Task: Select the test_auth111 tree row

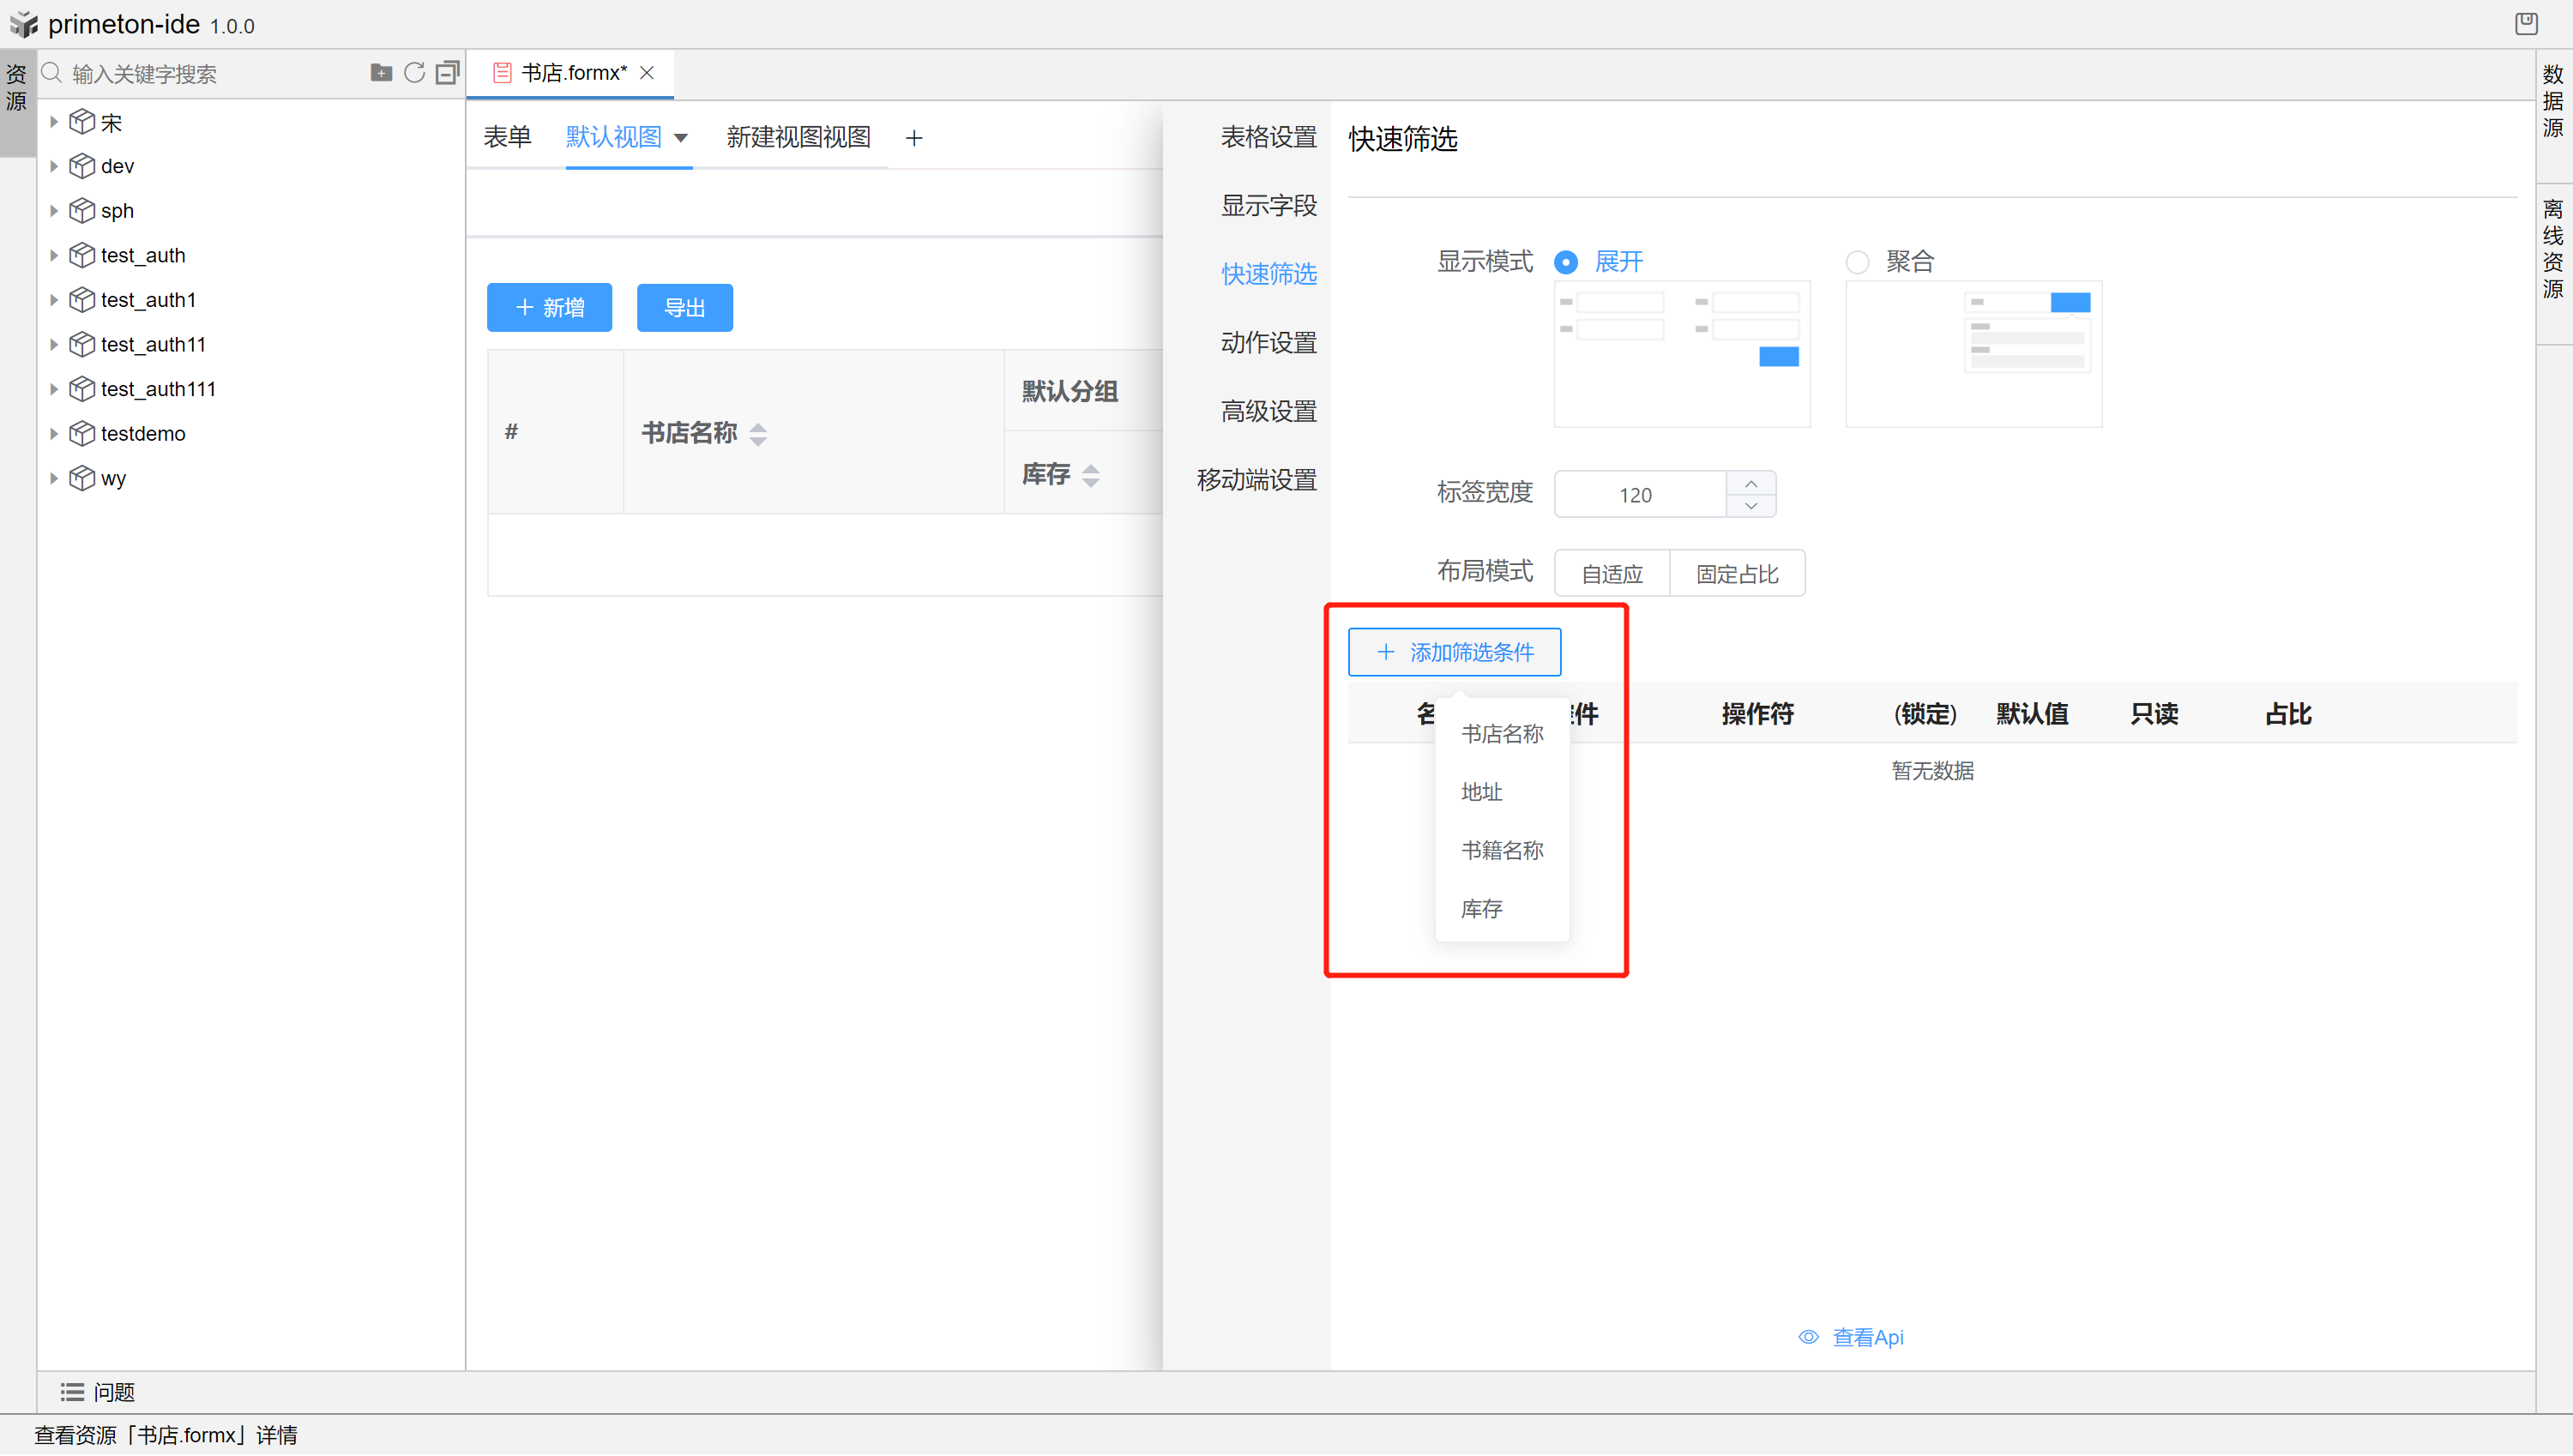Action: 250,389
